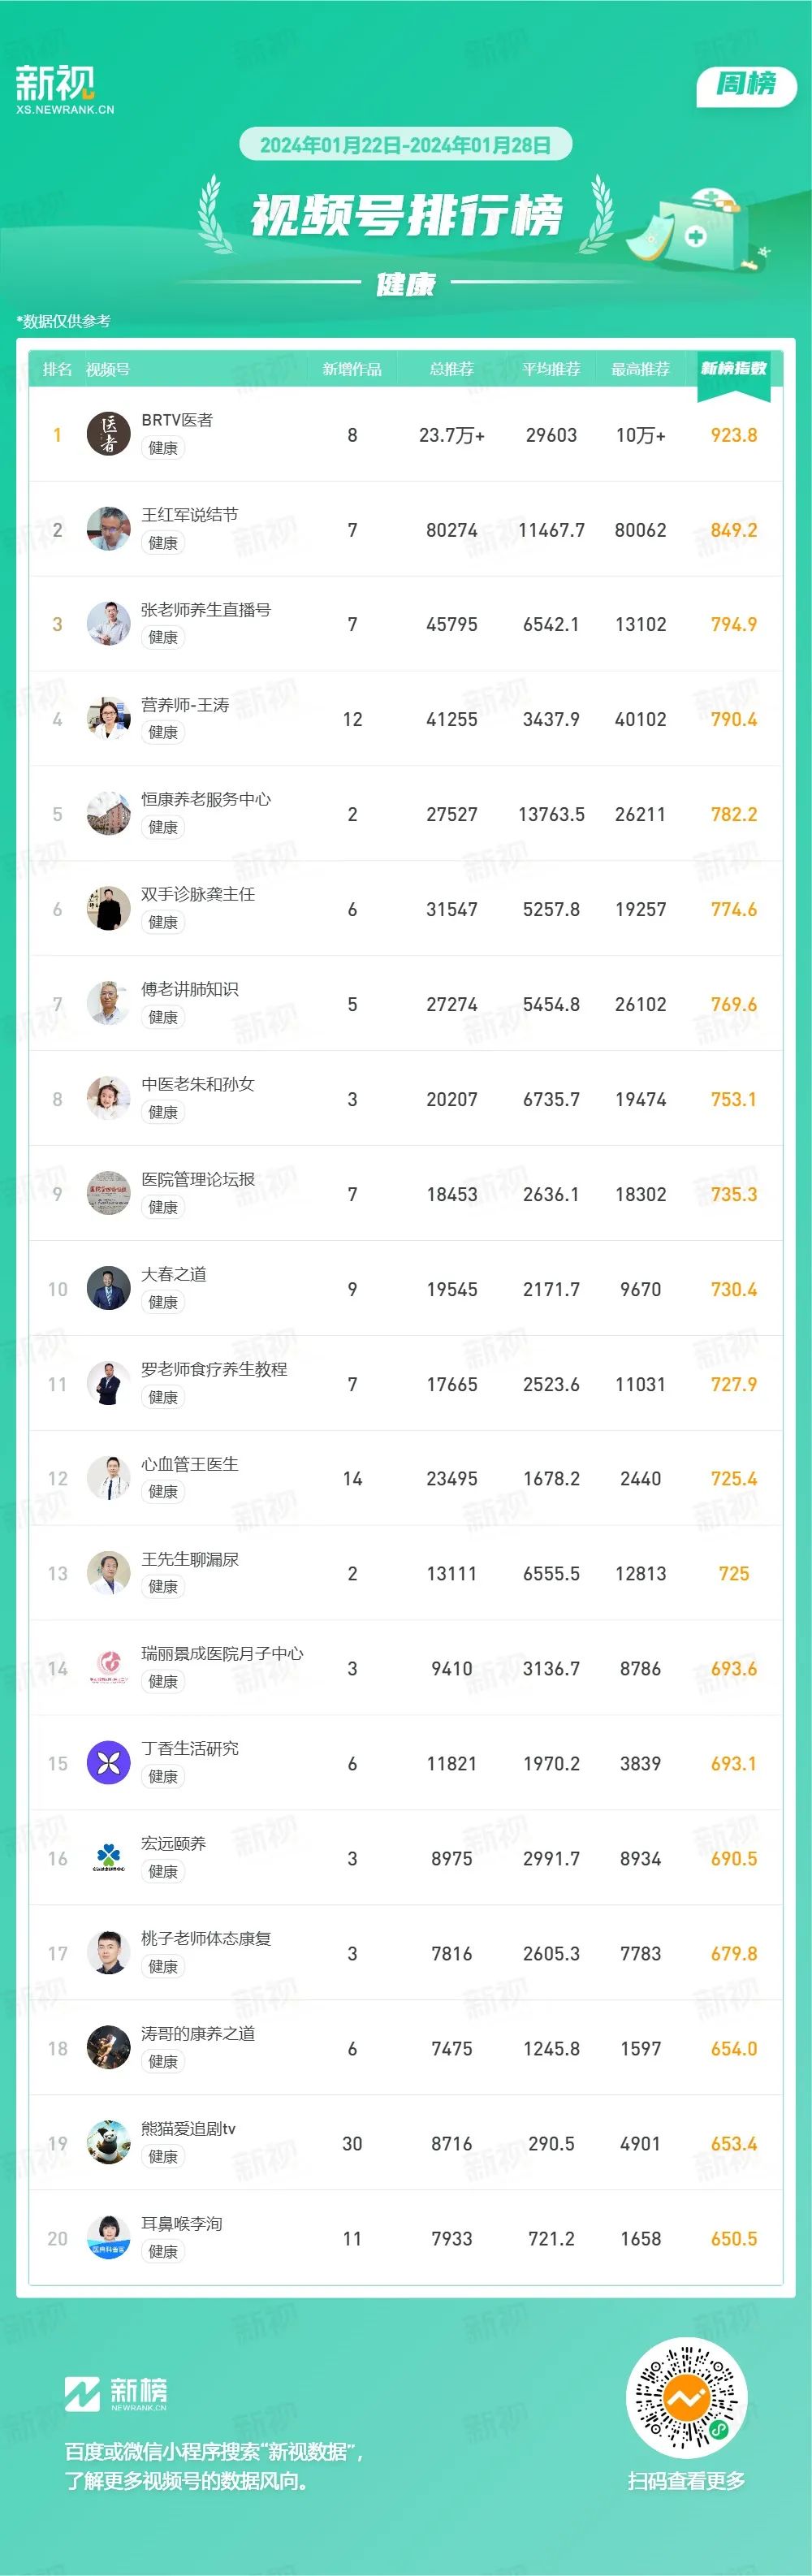This screenshot has height=2576, width=812.
Task: Click the 923.8 index score of BRTV医者
Action: (x=734, y=435)
